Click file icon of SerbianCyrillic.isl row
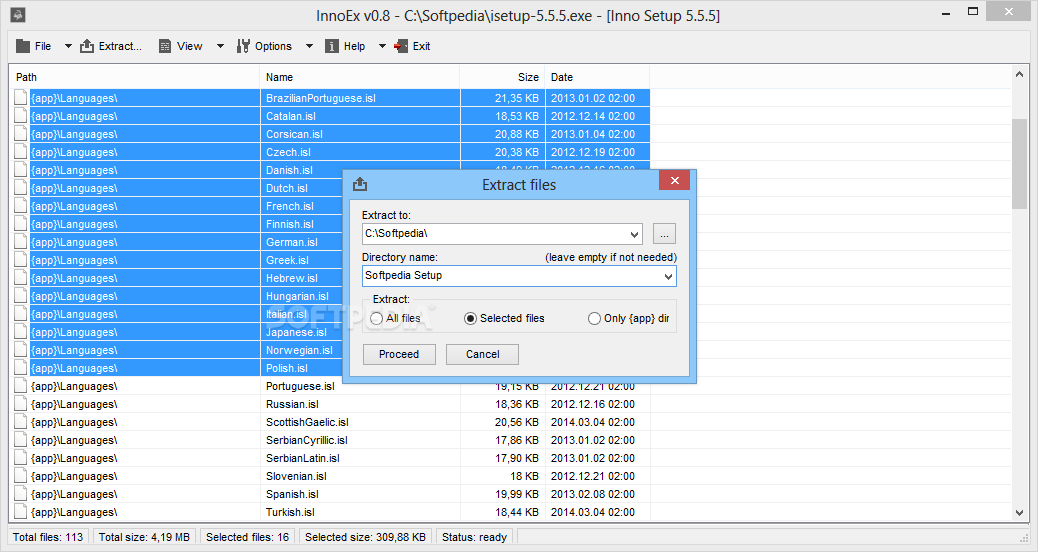Image resolution: width=1038 pixels, height=552 pixels. pyautogui.click(x=21, y=440)
